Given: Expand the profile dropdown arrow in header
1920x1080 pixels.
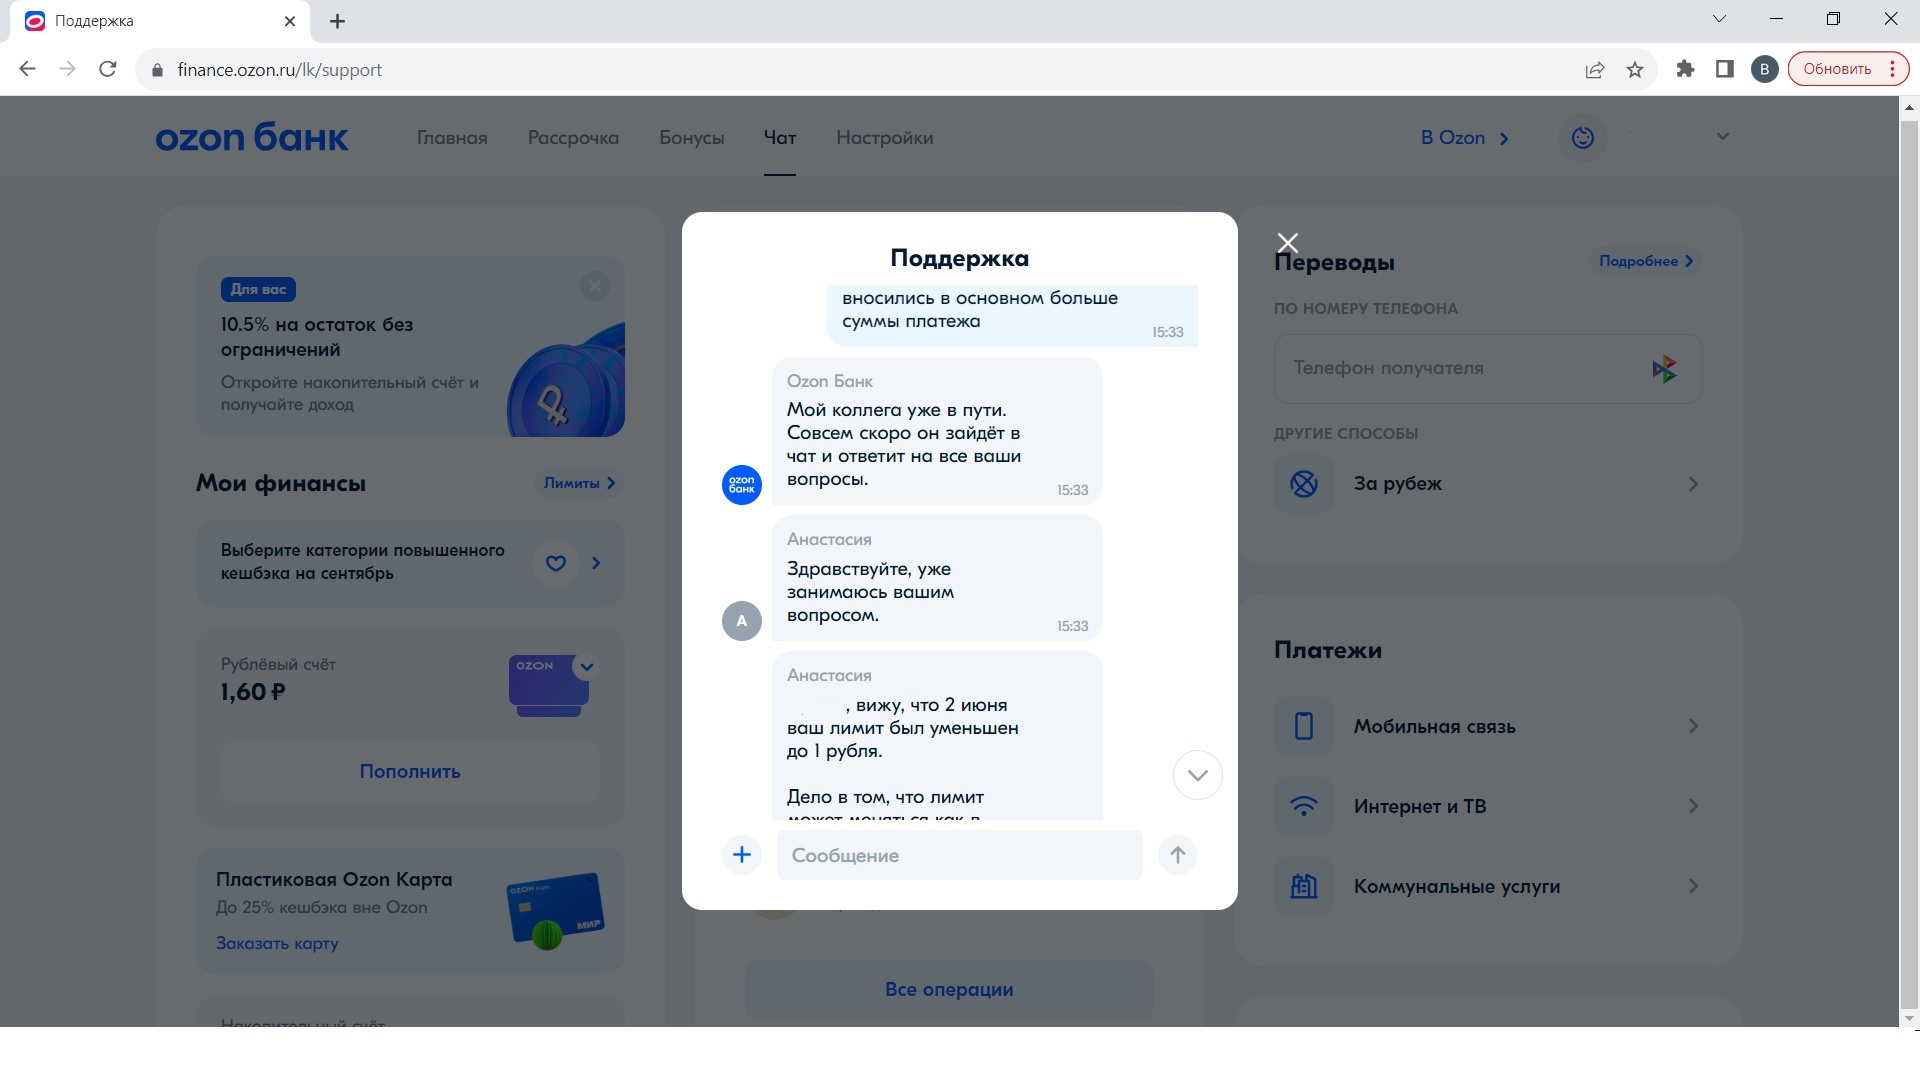Looking at the screenshot, I should point(1722,137).
